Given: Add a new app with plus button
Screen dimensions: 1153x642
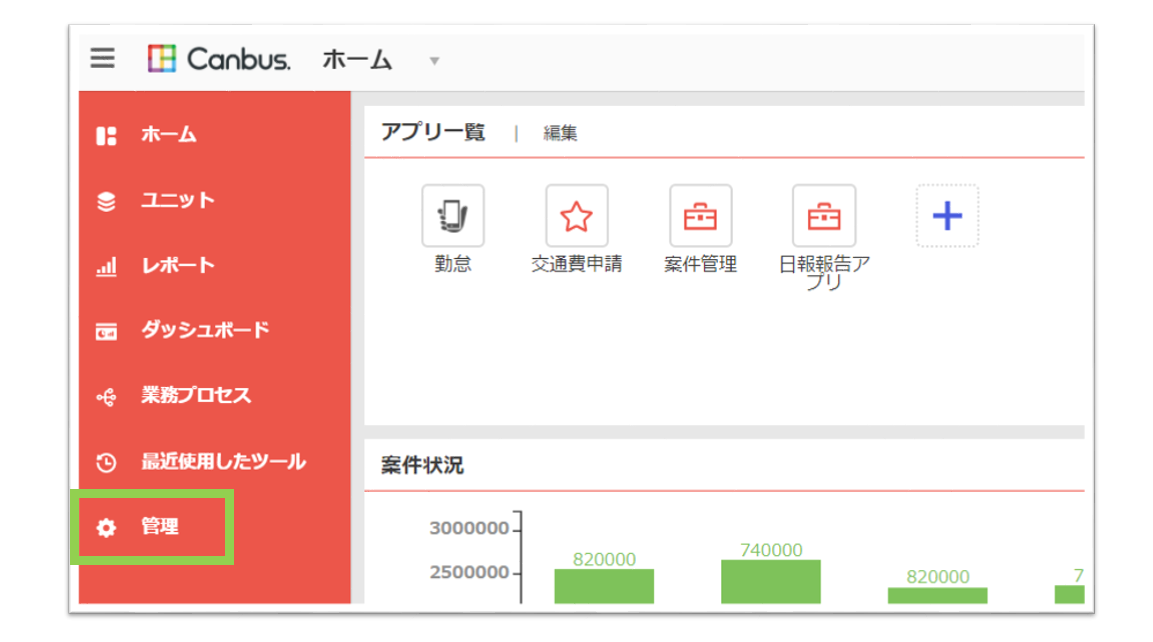Looking at the screenshot, I should pos(947,215).
